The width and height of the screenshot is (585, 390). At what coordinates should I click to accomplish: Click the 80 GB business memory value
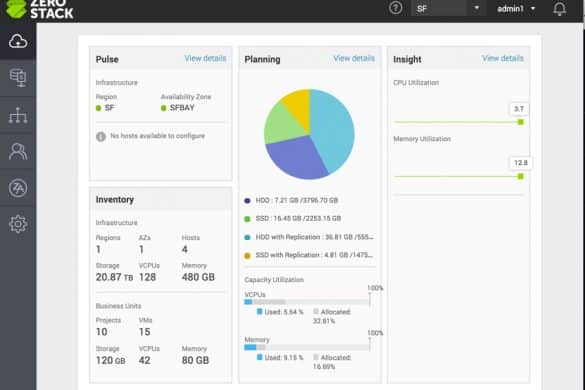coord(195,361)
